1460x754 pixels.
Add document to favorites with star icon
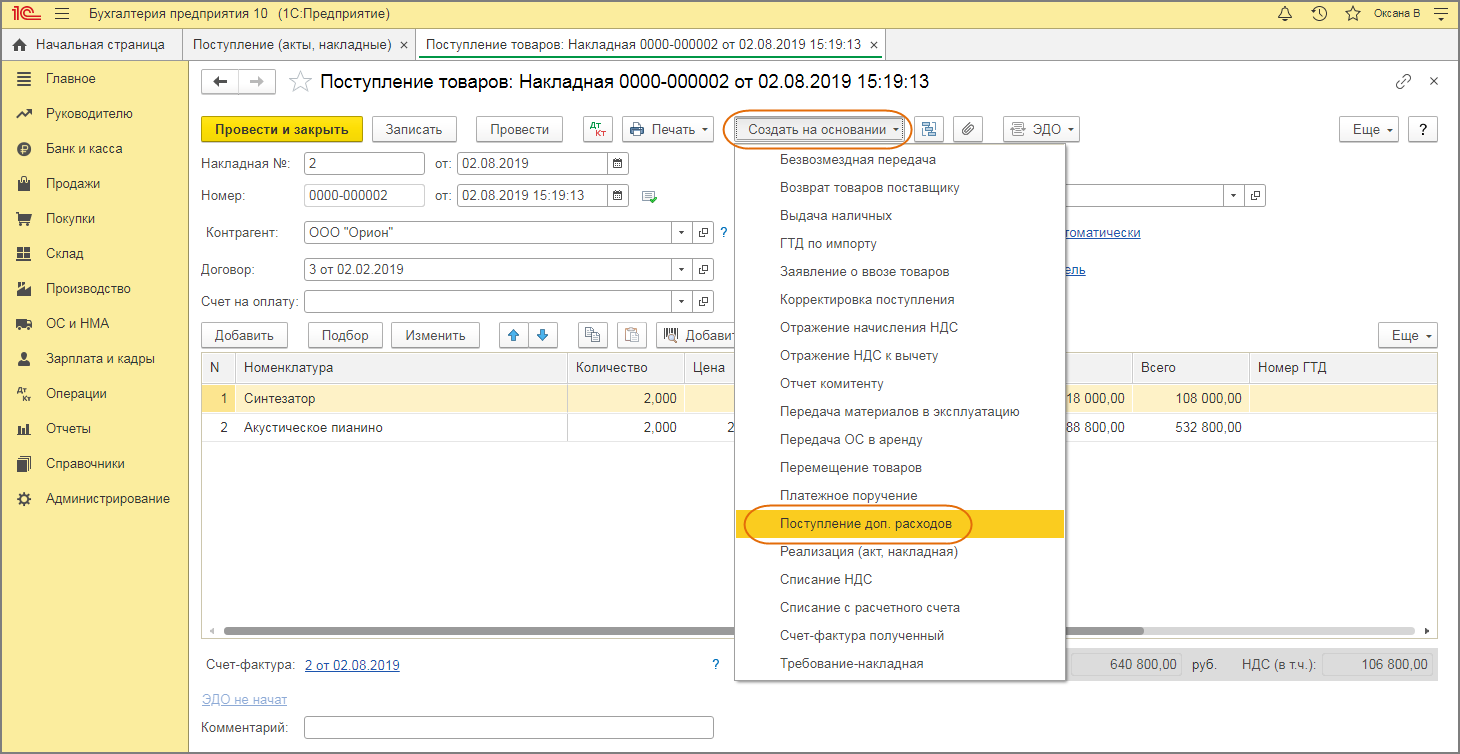point(300,82)
